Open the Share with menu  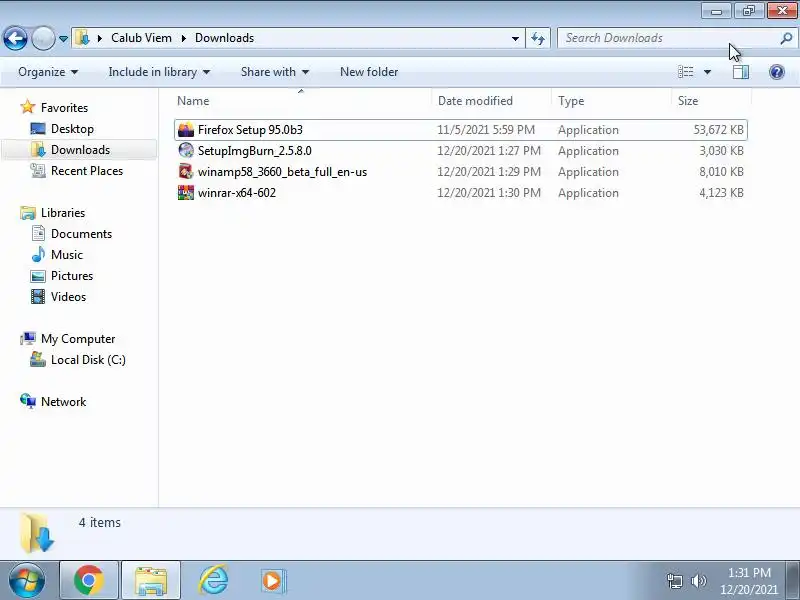[x=275, y=72]
